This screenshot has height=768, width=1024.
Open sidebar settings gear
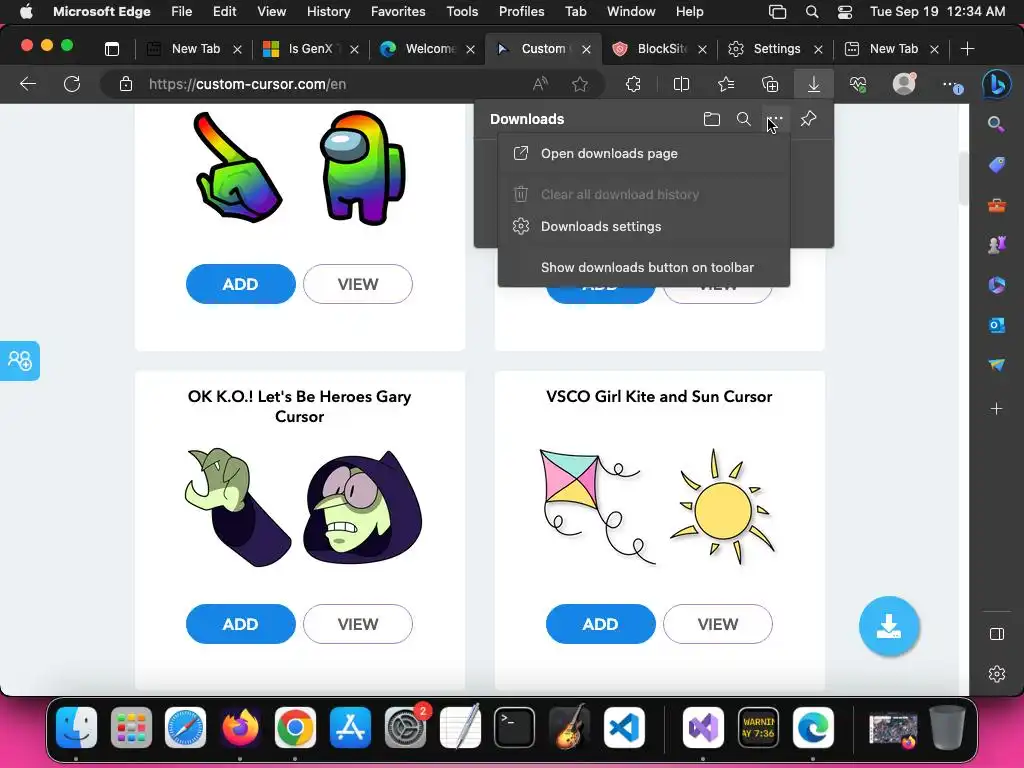point(997,674)
